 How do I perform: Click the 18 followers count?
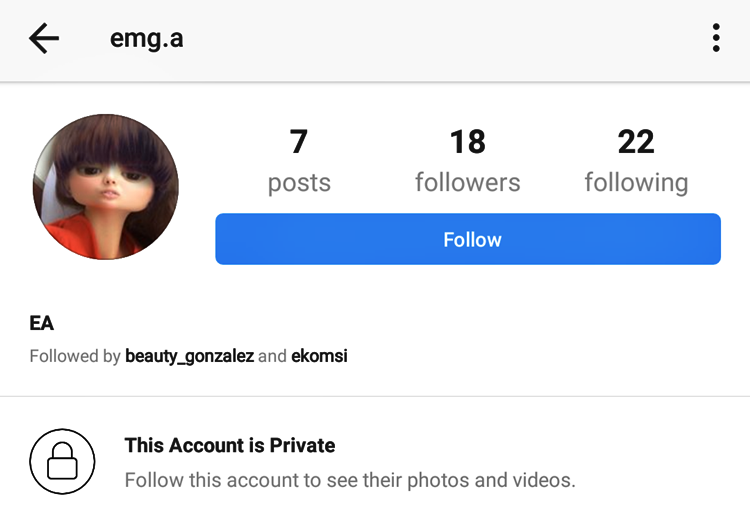pyautogui.click(x=467, y=142)
